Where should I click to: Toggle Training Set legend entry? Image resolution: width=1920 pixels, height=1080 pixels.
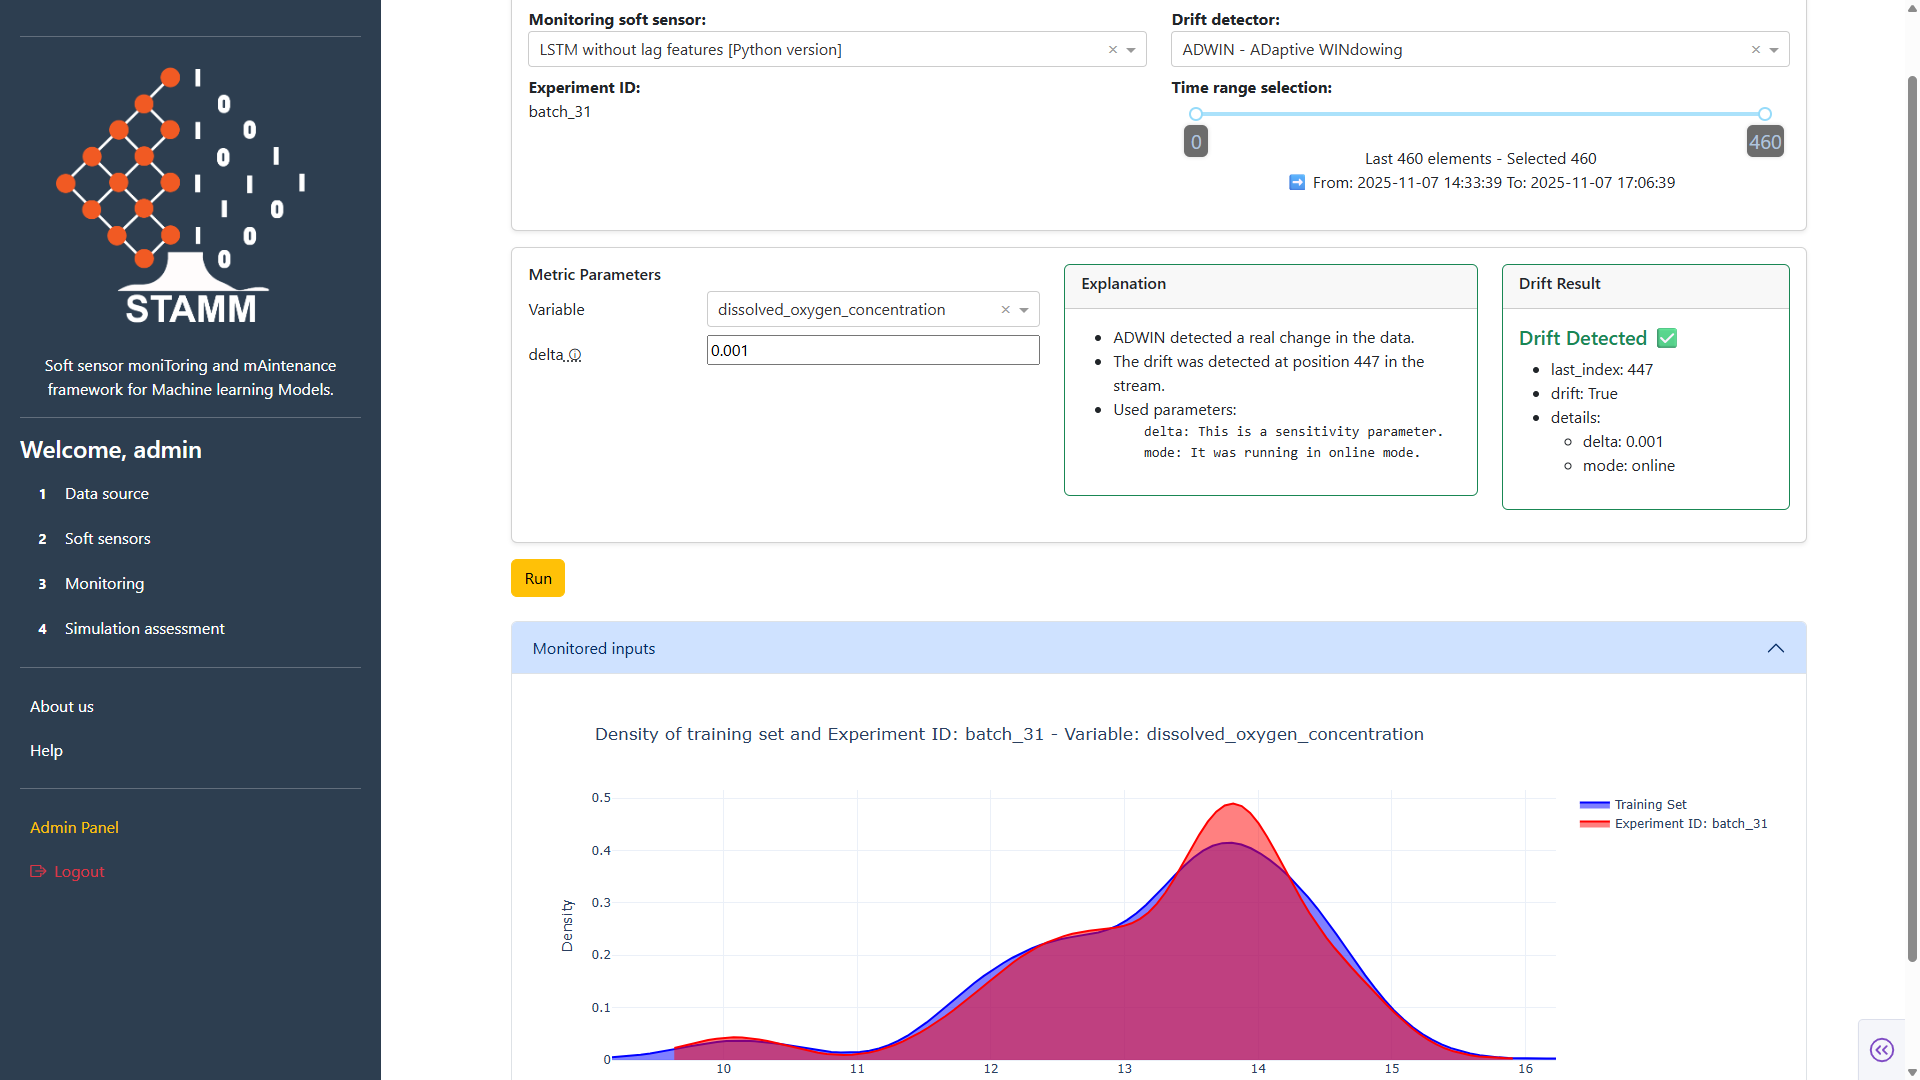[x=1650, y=804]
